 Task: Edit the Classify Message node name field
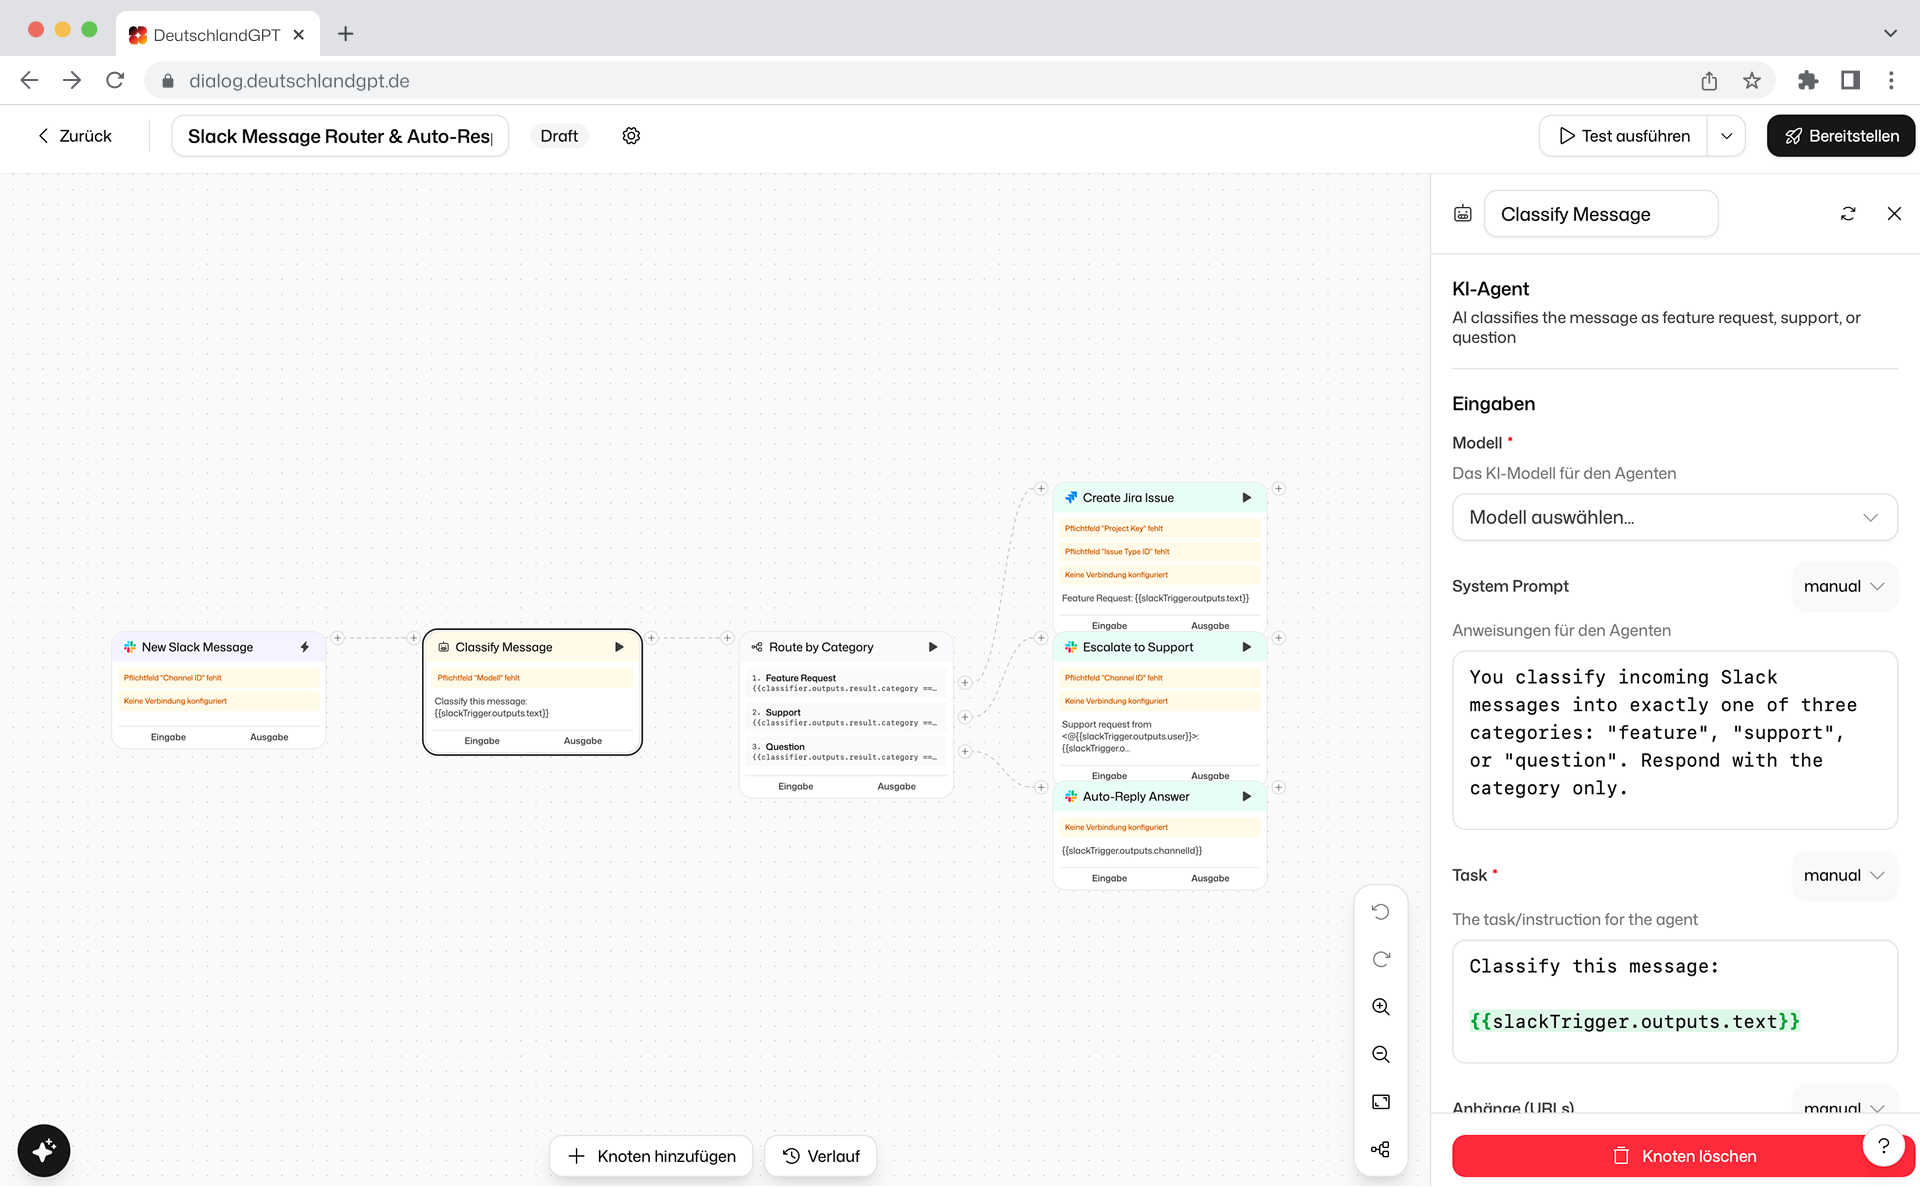pos(1601,214)
